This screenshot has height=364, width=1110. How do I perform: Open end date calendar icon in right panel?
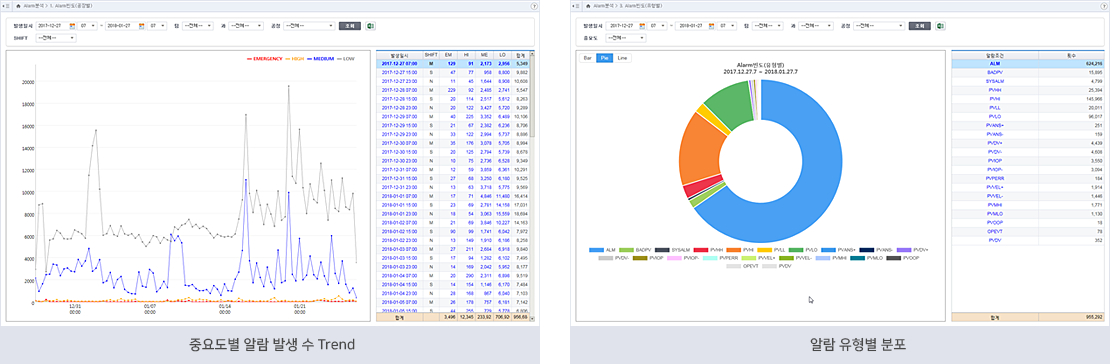712,25
